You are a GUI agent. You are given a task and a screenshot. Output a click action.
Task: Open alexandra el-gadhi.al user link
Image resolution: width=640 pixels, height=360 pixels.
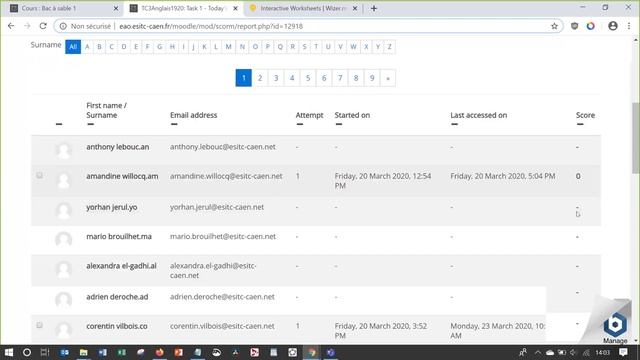coord(121,266)
